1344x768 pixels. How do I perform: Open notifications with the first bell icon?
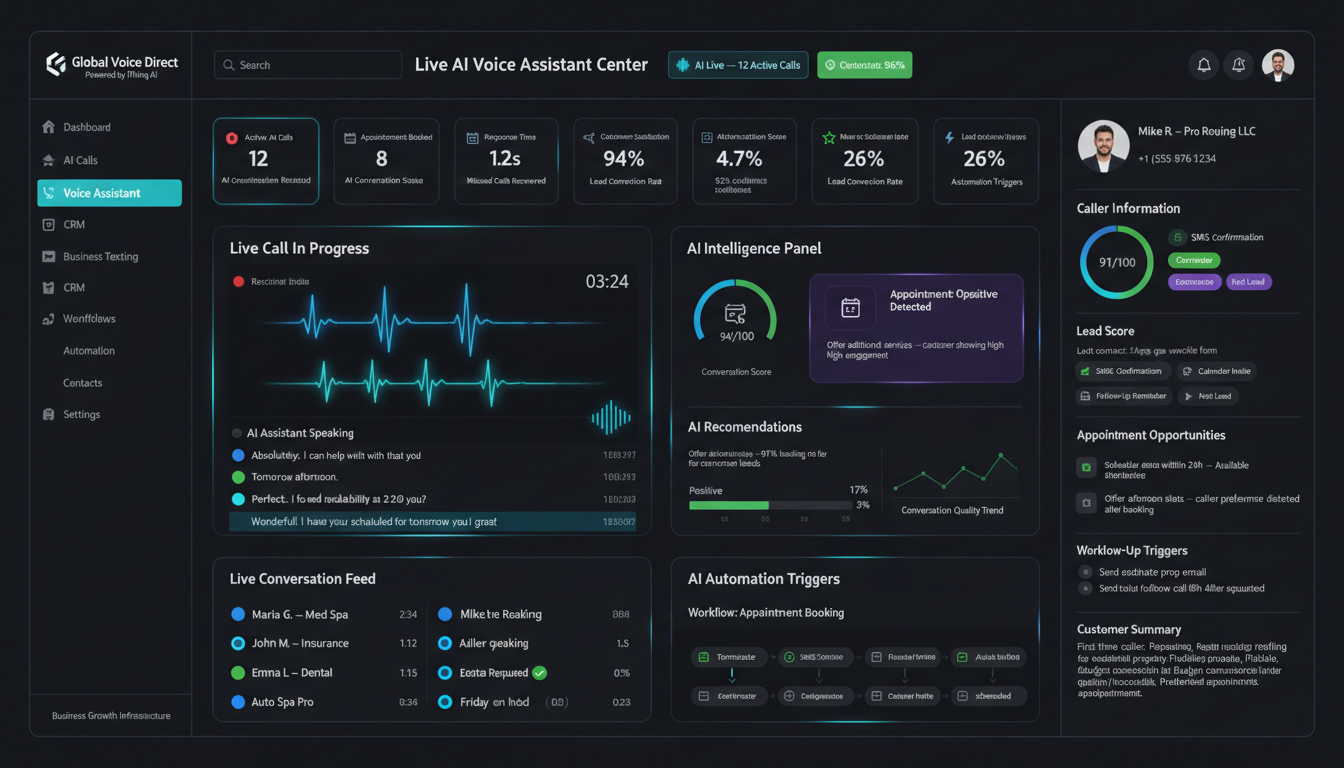click(1204, 65)
